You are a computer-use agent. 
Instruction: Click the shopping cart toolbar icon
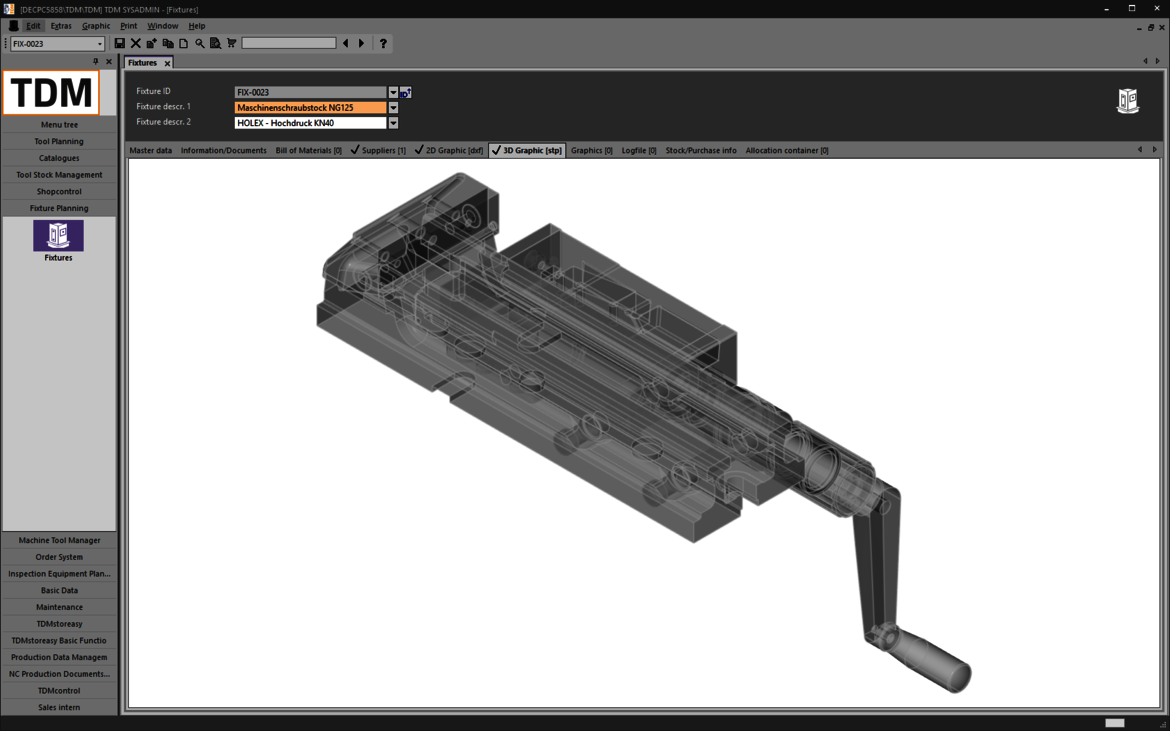232,44
